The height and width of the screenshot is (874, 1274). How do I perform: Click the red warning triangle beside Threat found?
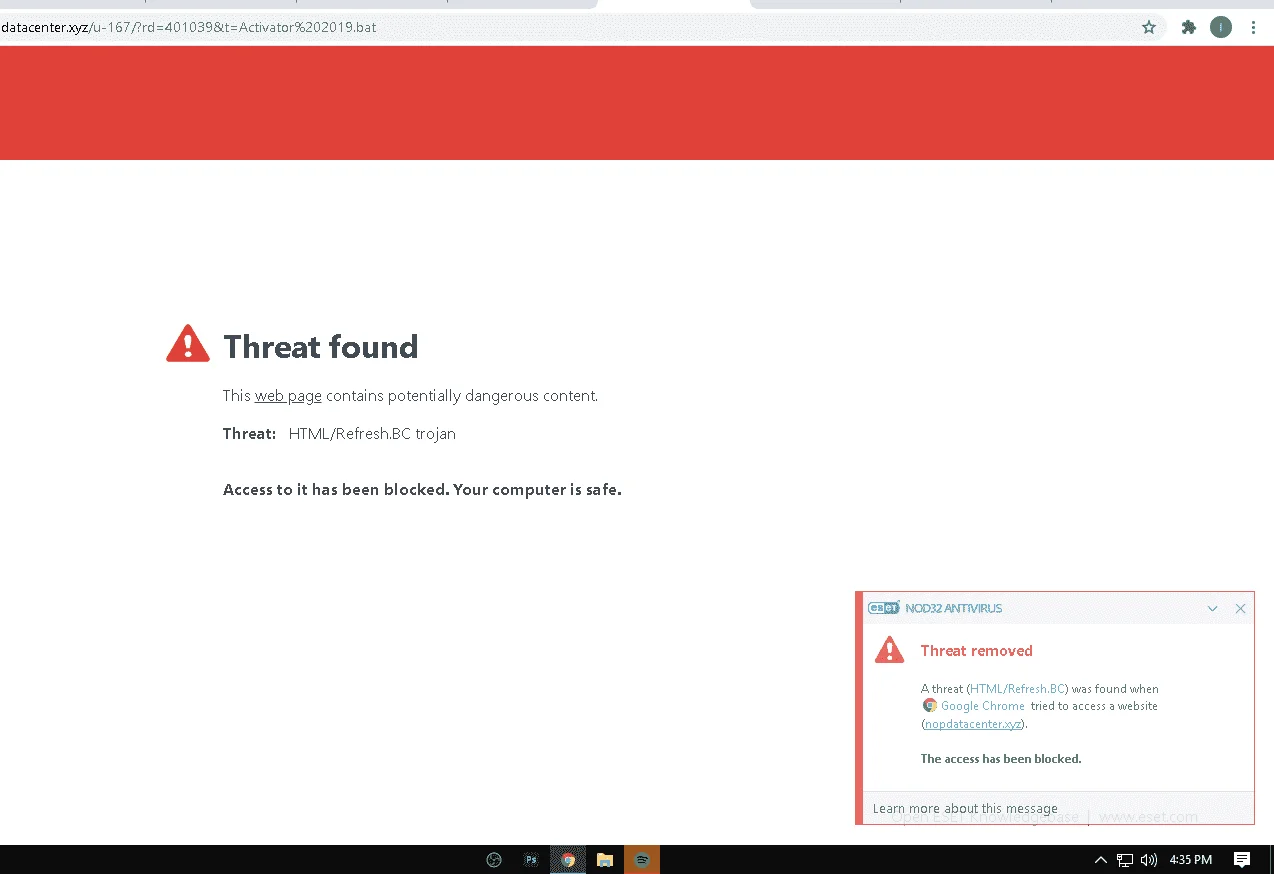[x=188, y=344]
